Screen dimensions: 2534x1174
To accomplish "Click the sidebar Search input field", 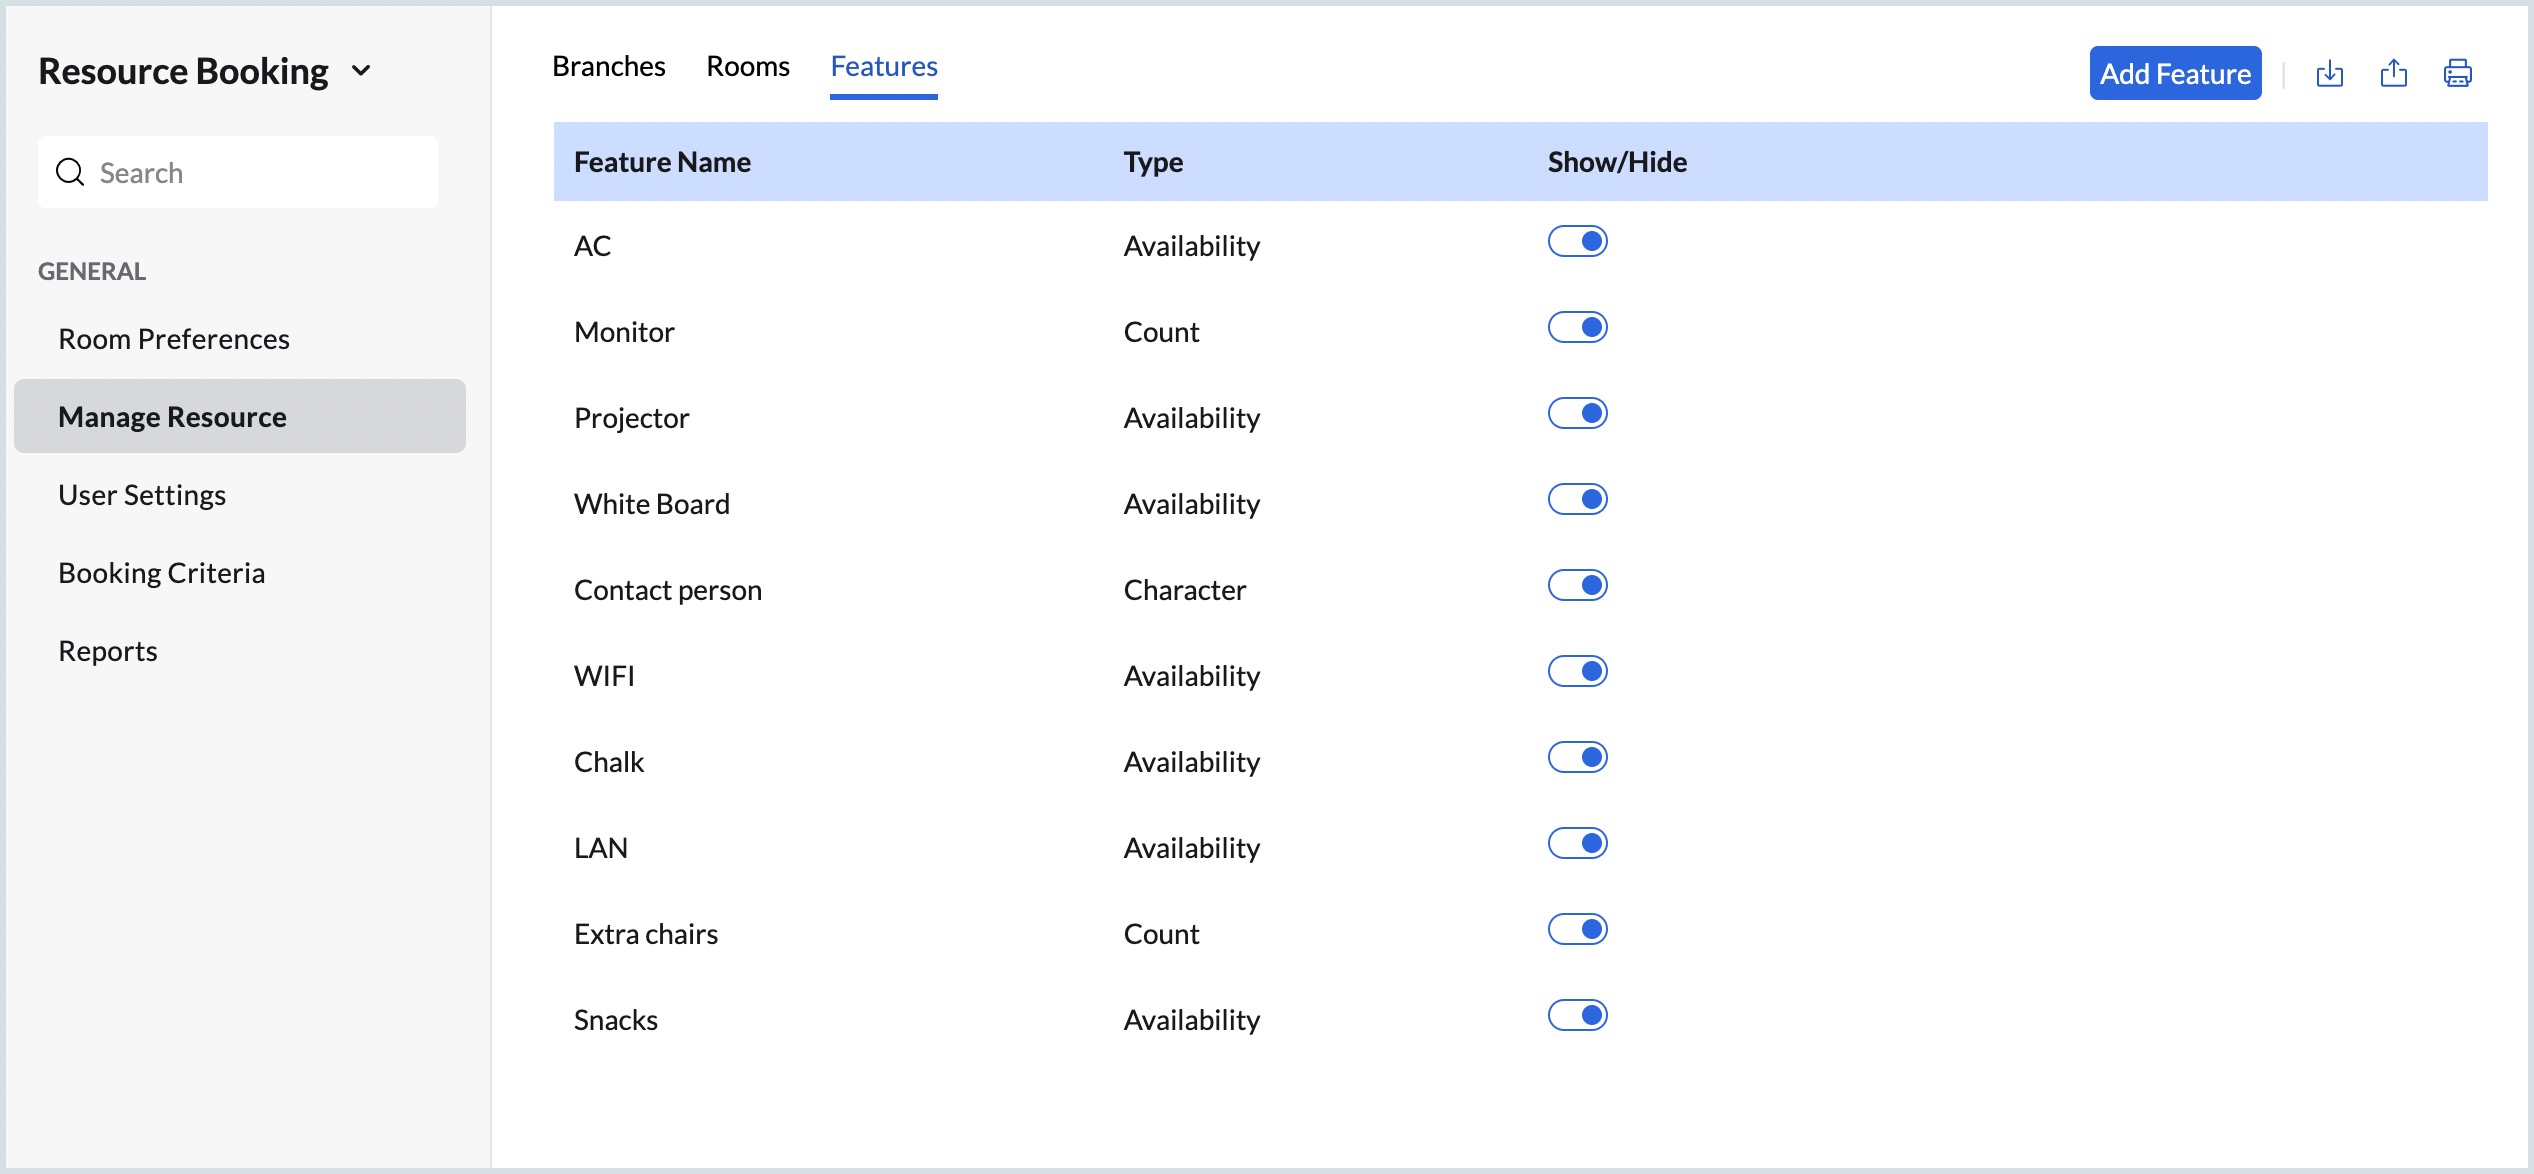I will coord(260,172).
